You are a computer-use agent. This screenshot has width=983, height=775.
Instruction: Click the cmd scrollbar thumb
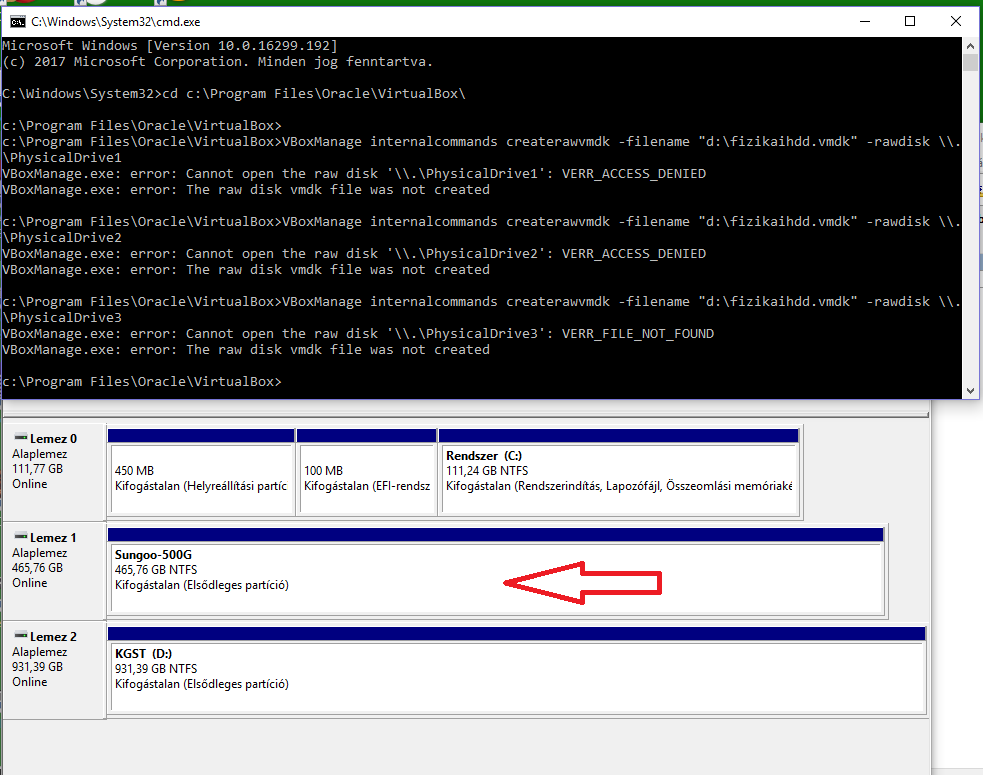(x=970, y=63)
